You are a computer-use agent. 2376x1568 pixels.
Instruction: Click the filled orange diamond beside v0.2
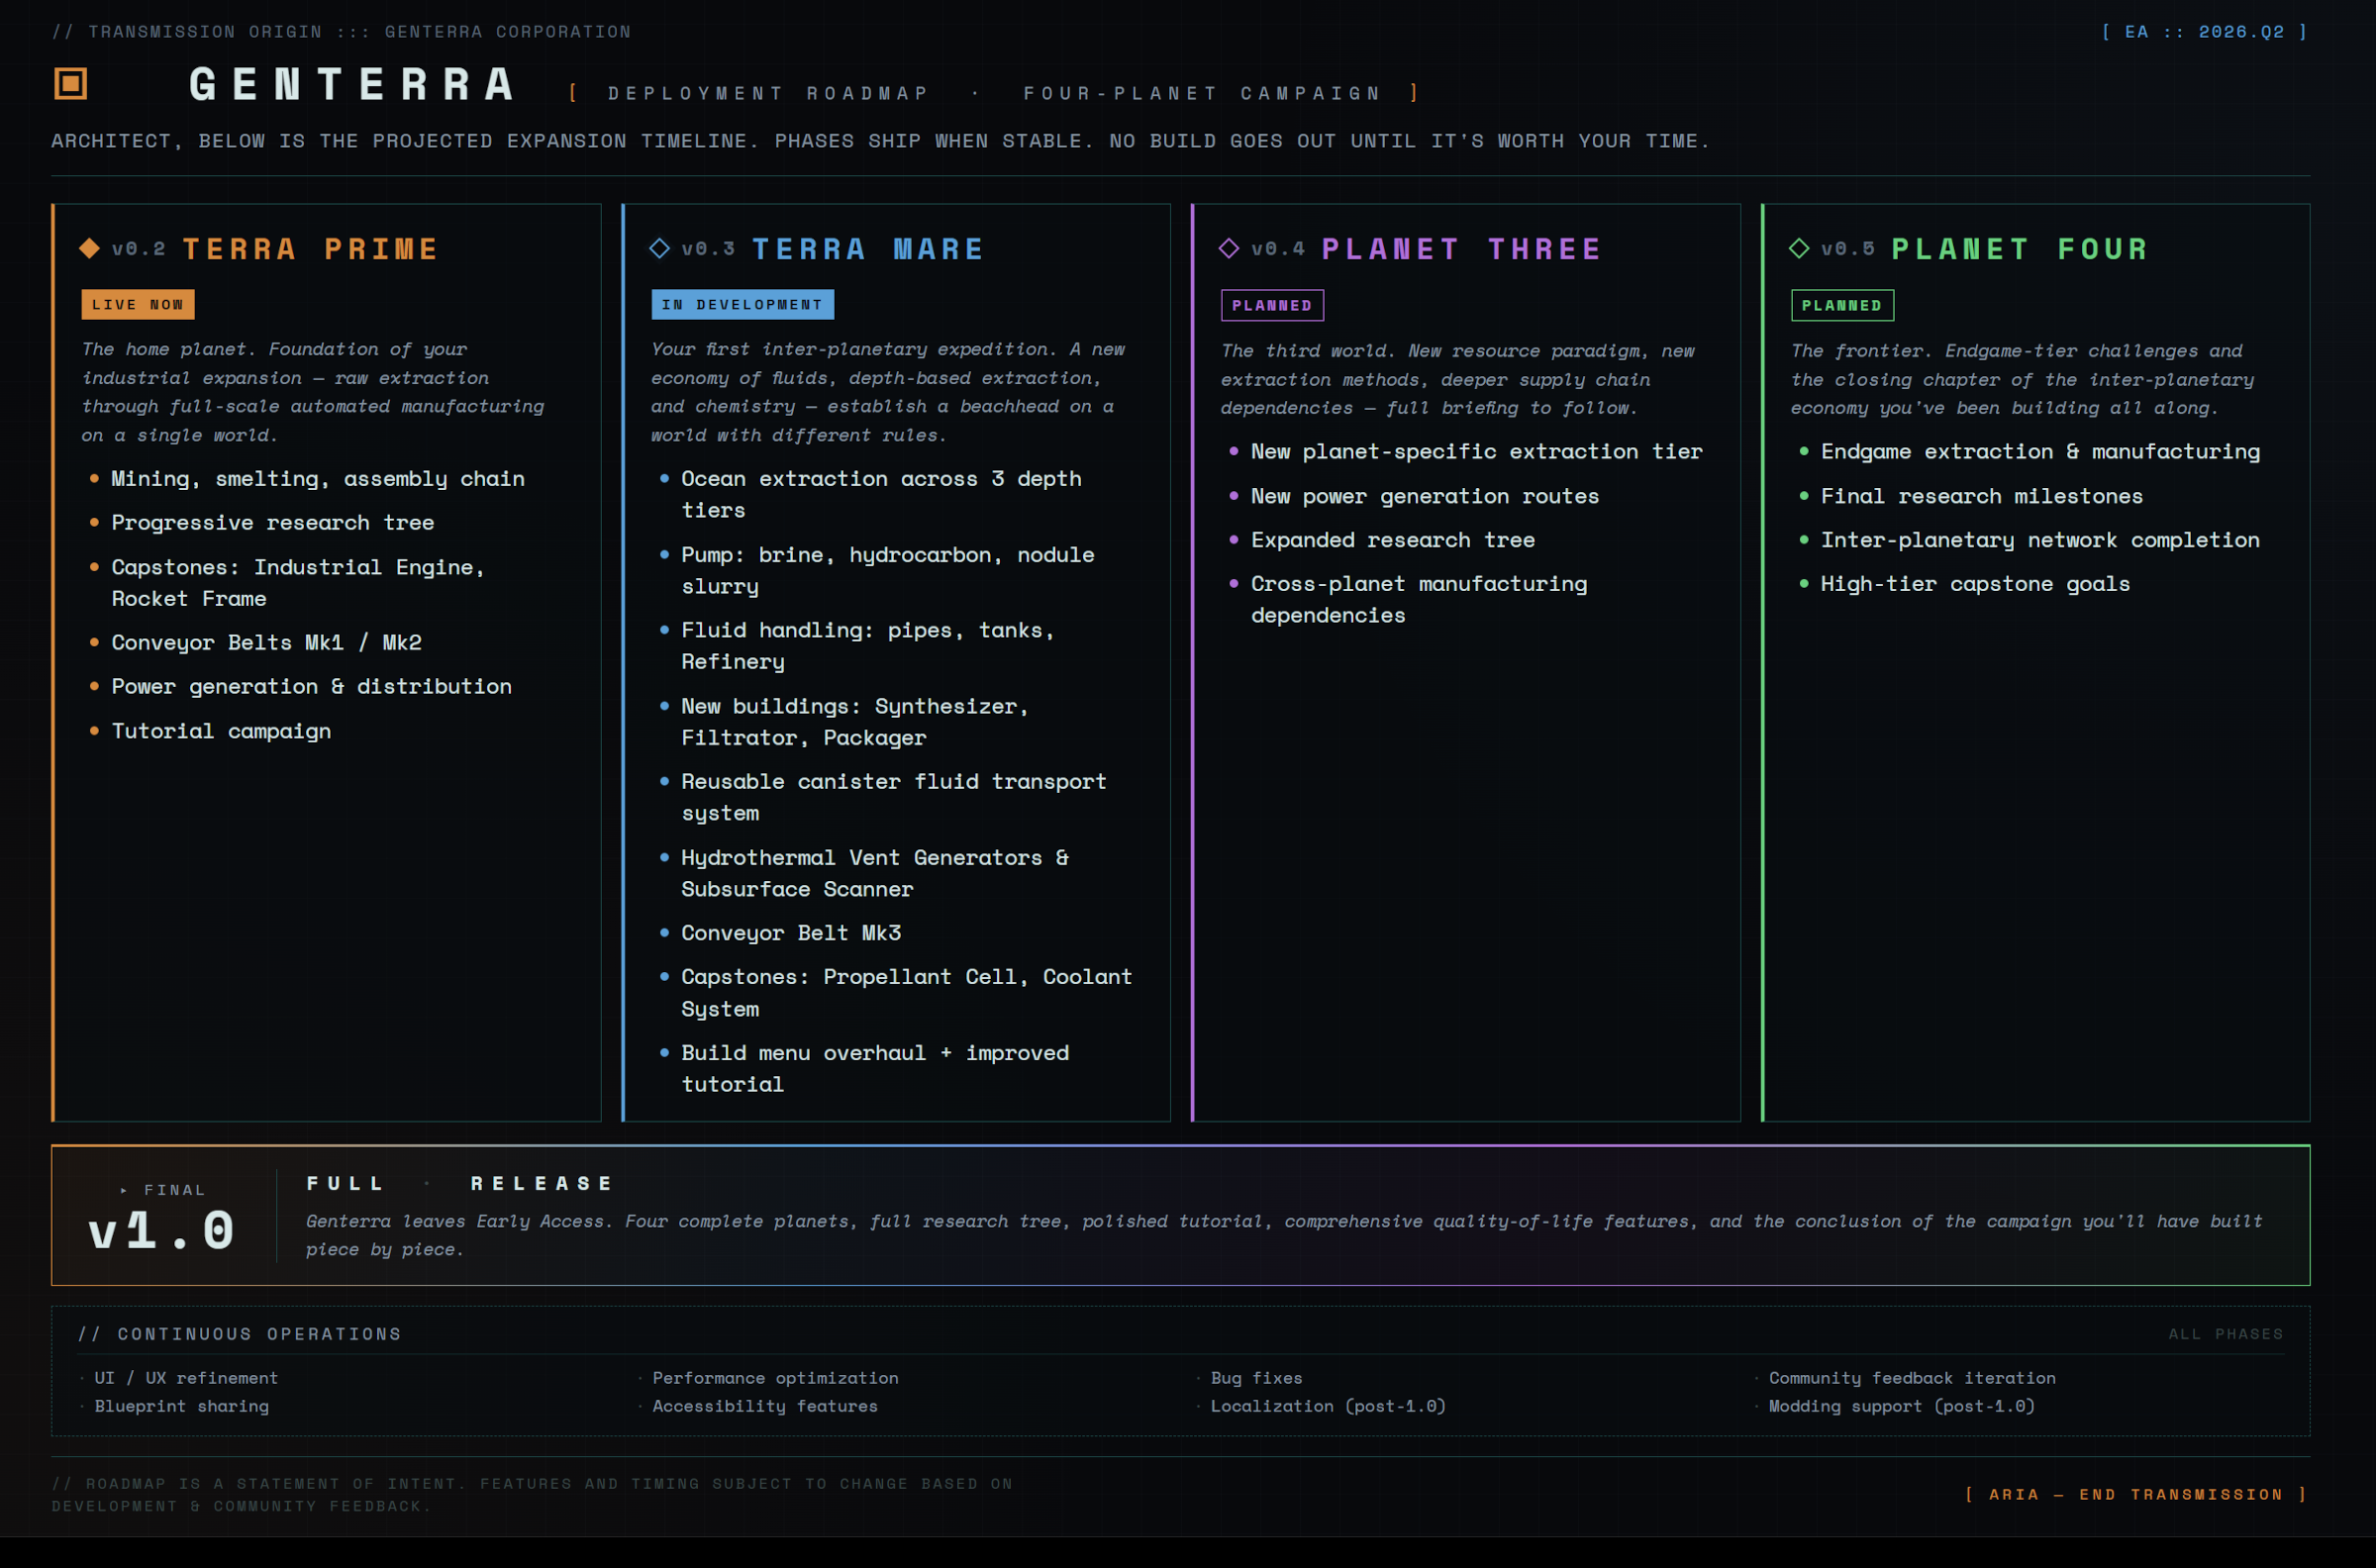coord(90,248)
